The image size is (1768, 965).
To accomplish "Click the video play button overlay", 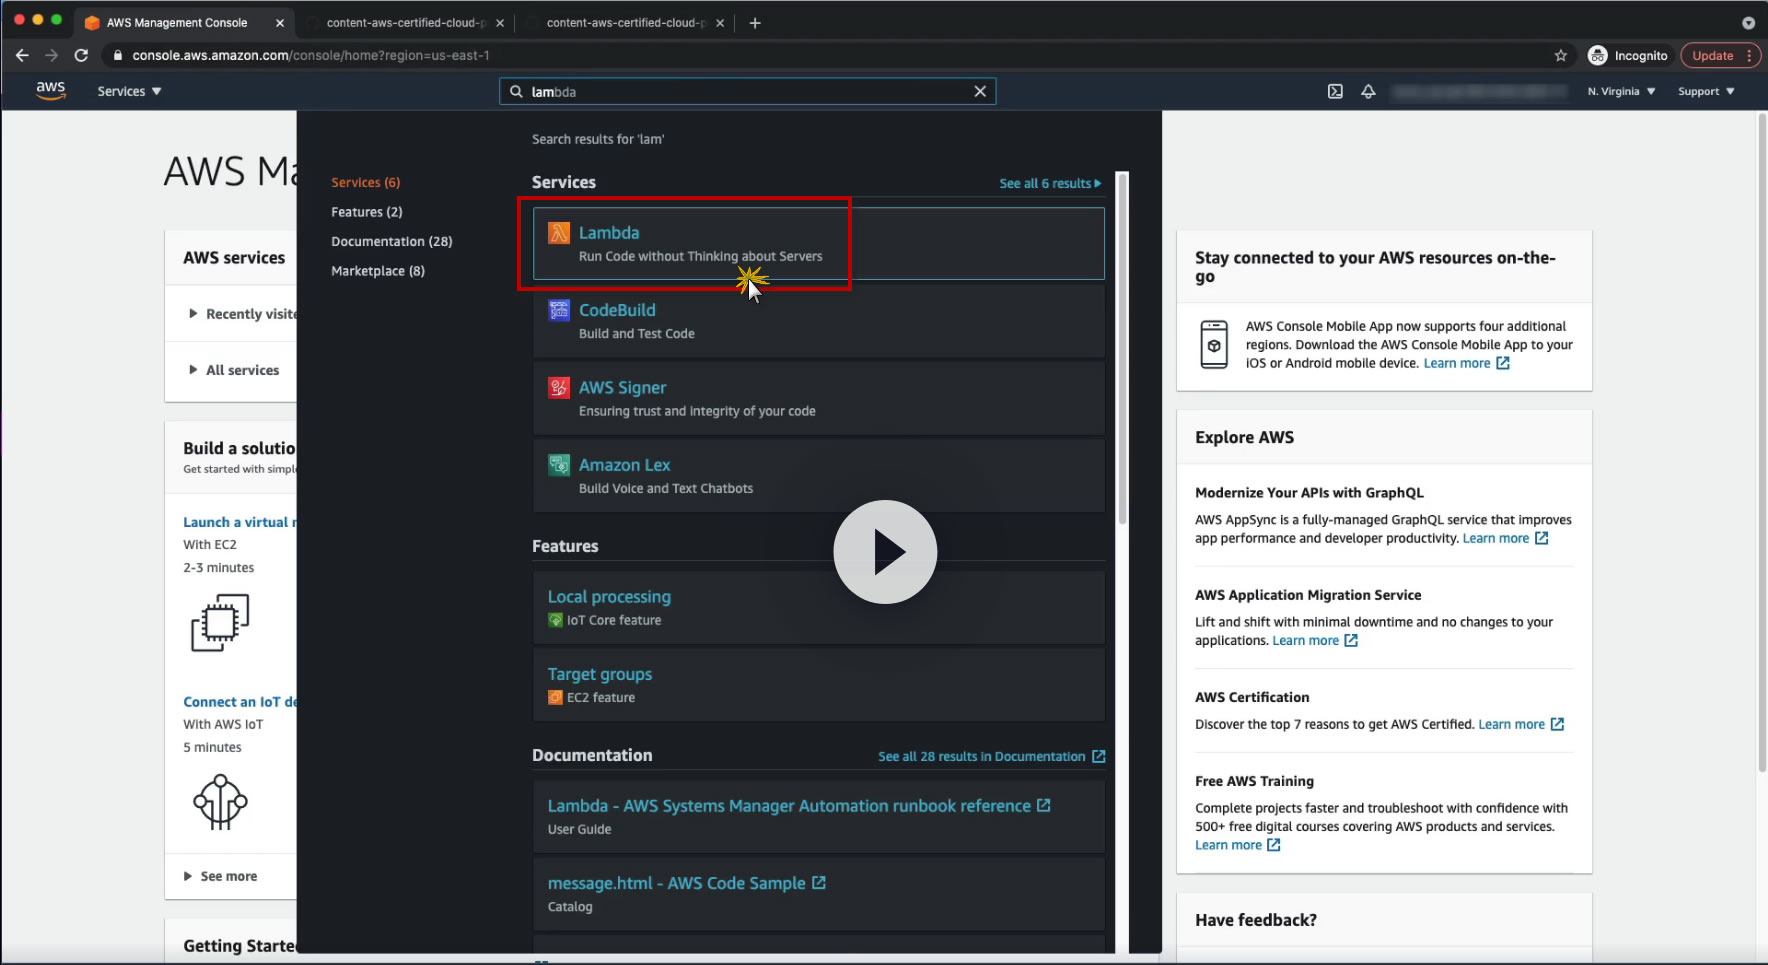I will pyautogui.click(x=885, y=552).
